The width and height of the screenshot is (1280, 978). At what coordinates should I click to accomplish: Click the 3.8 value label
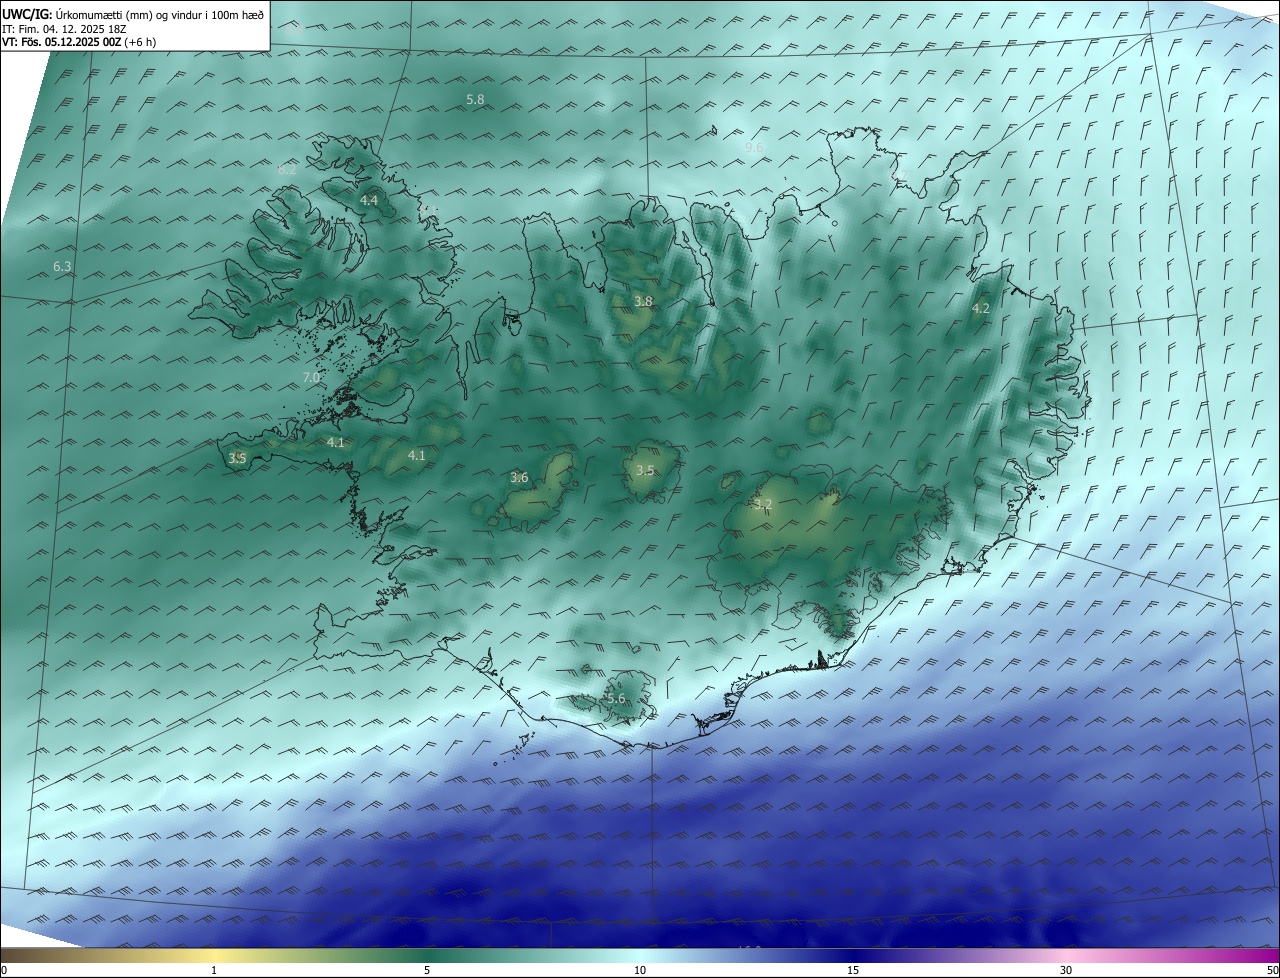coord(643,301)
